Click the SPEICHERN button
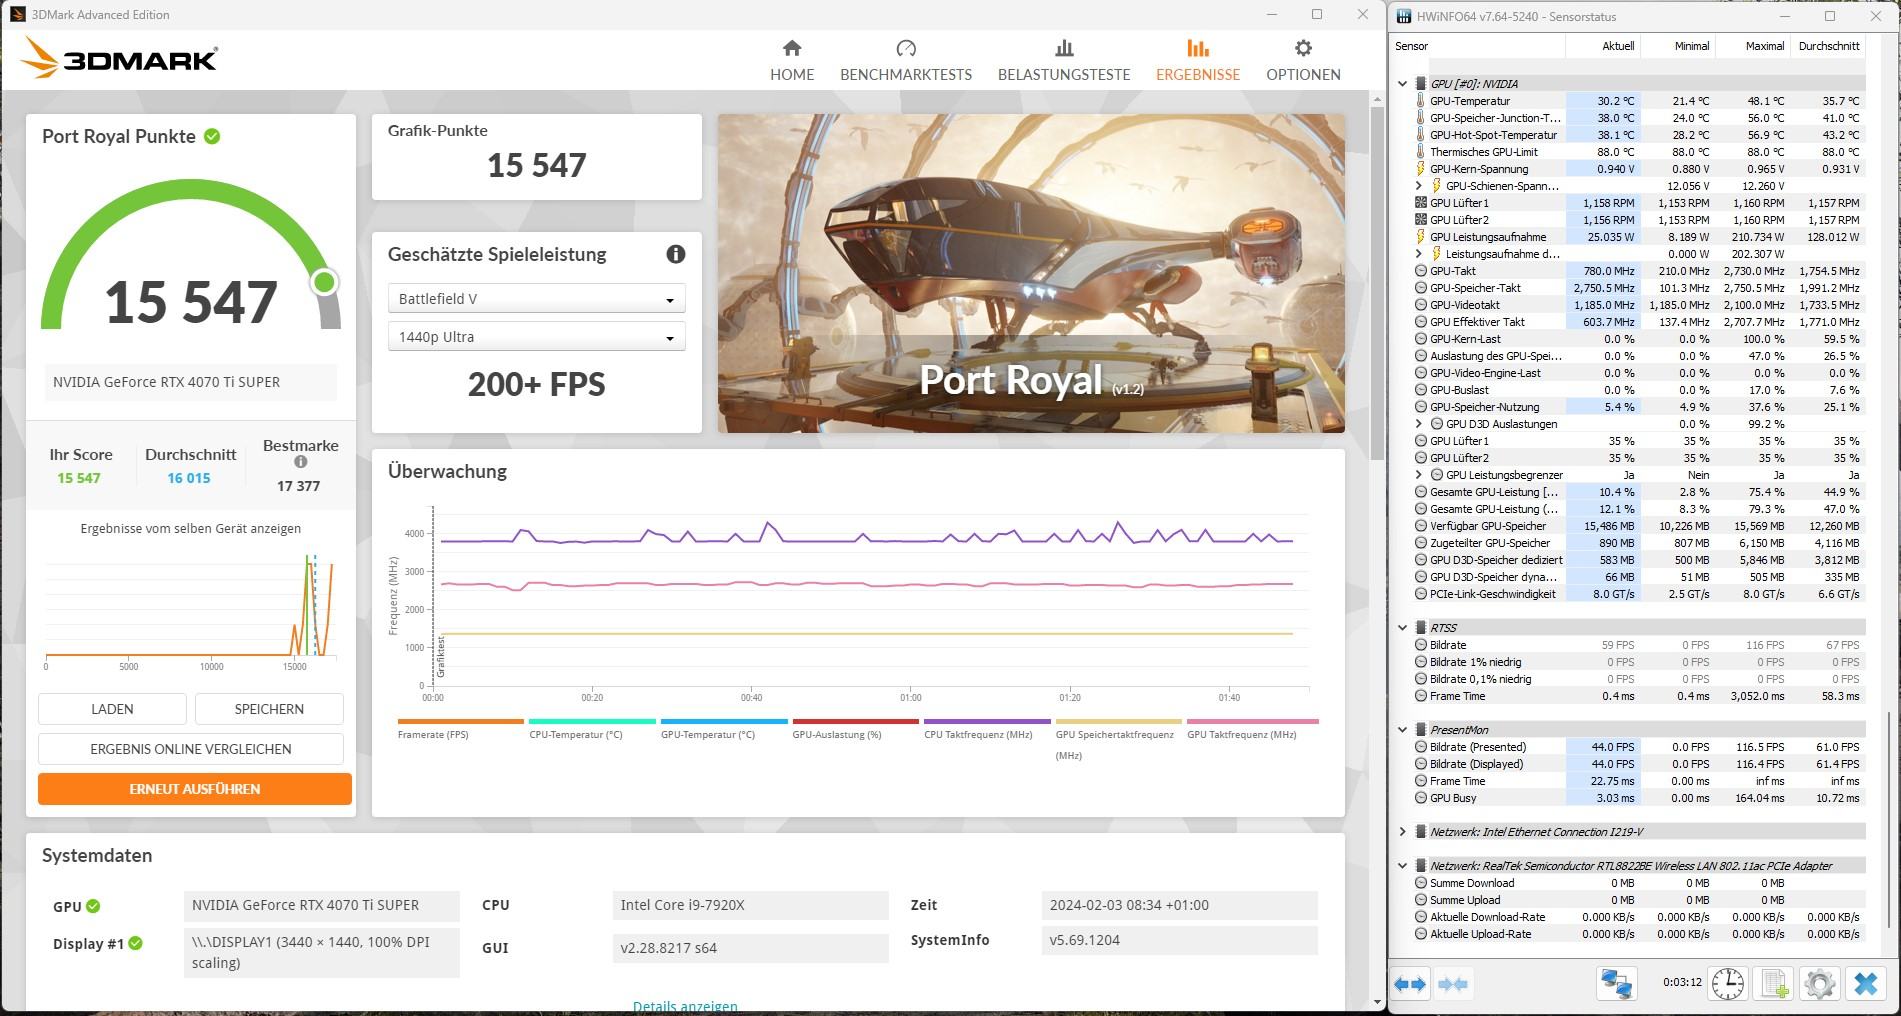 click(269, 709)
